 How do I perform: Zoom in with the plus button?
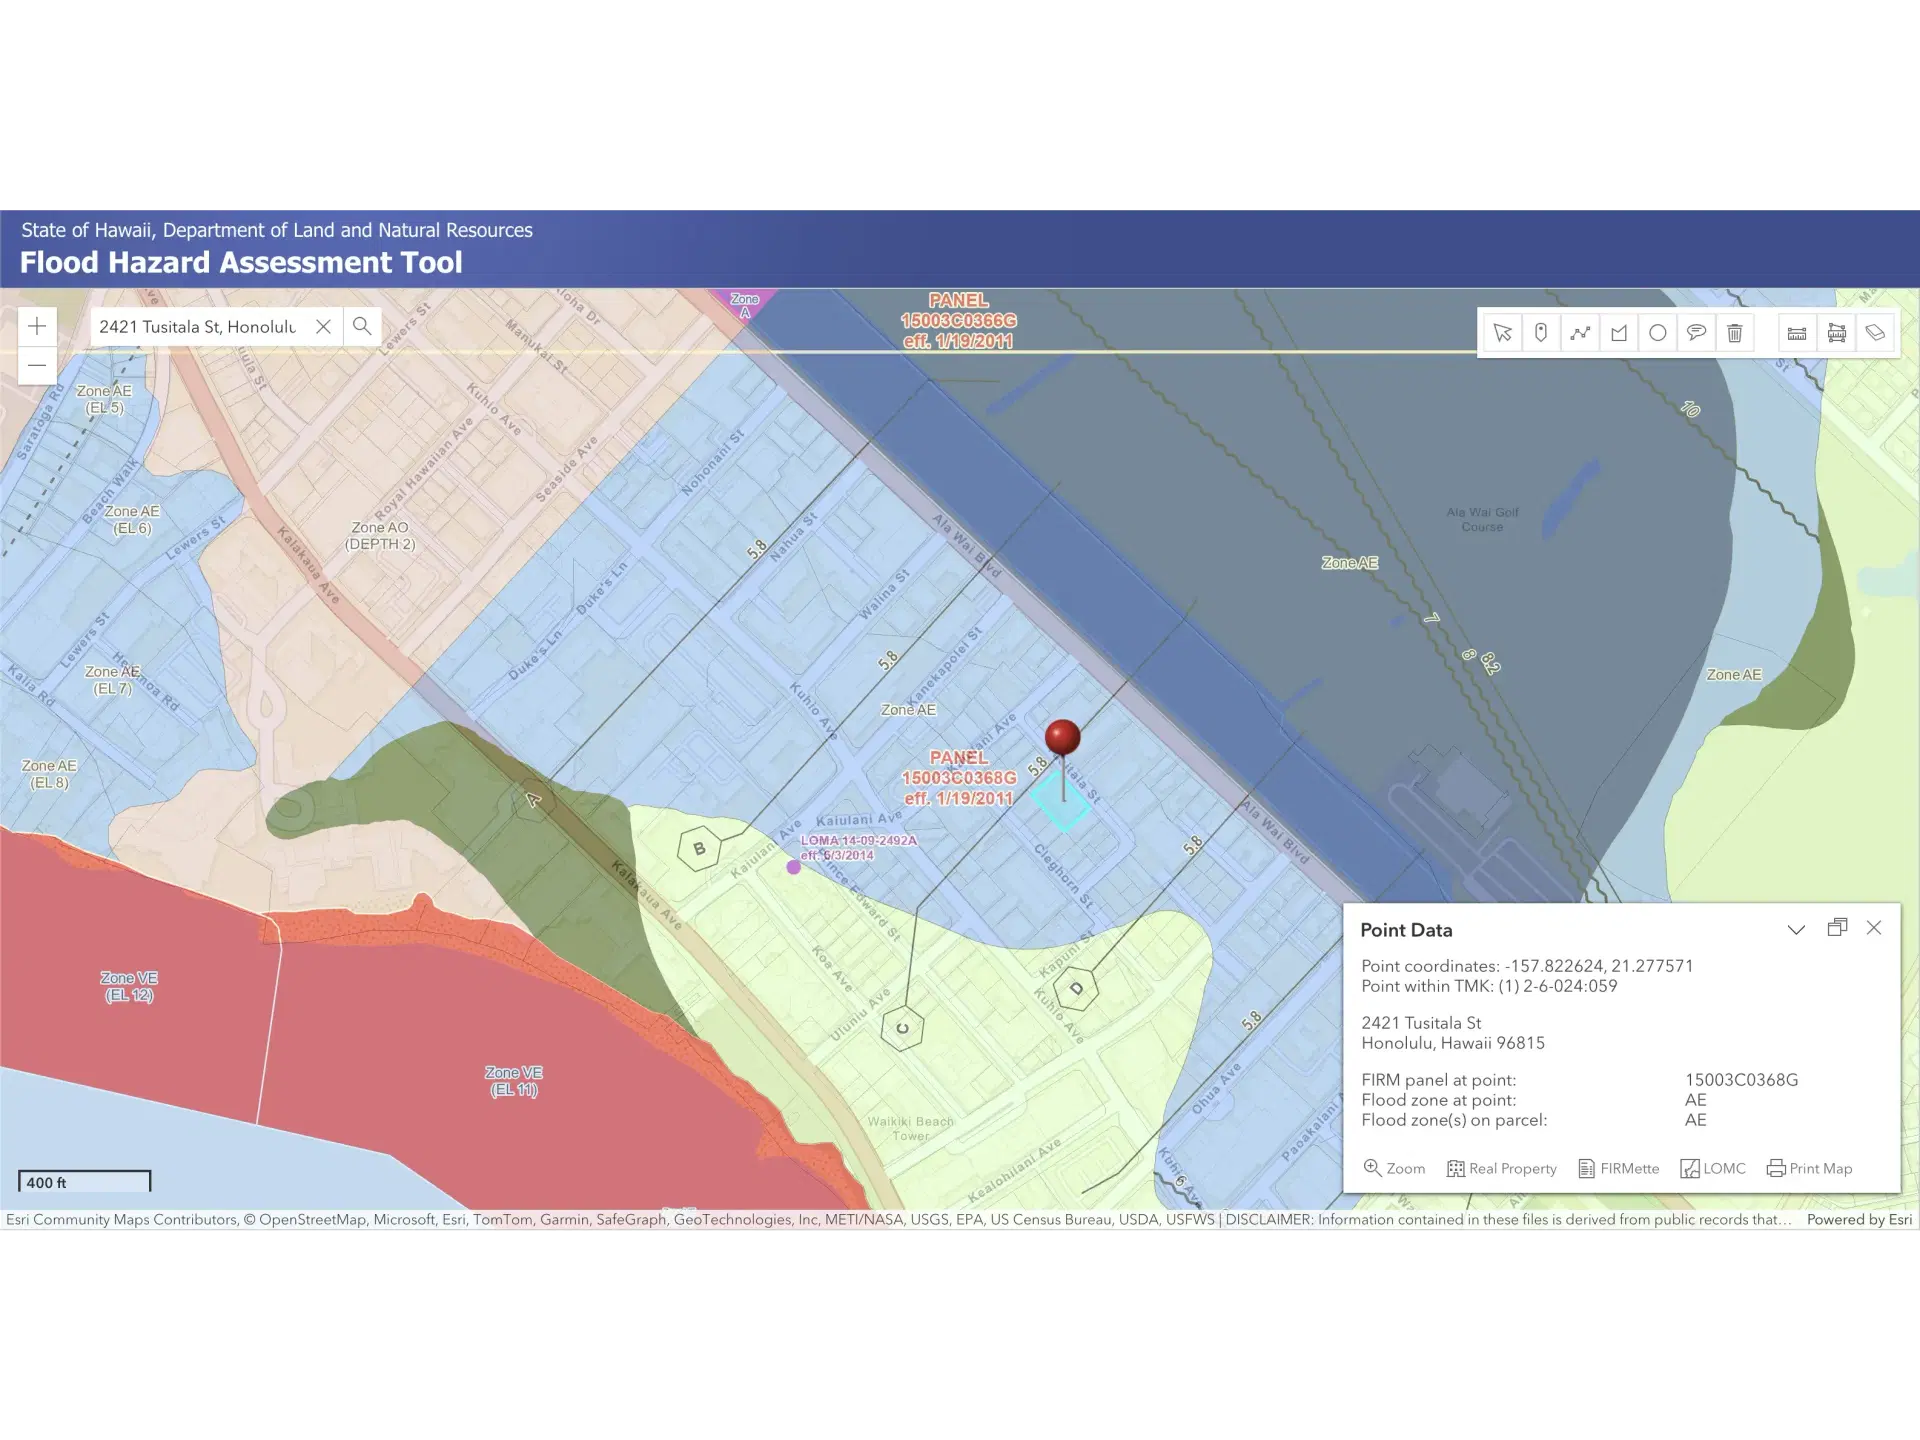coord(37,326)
